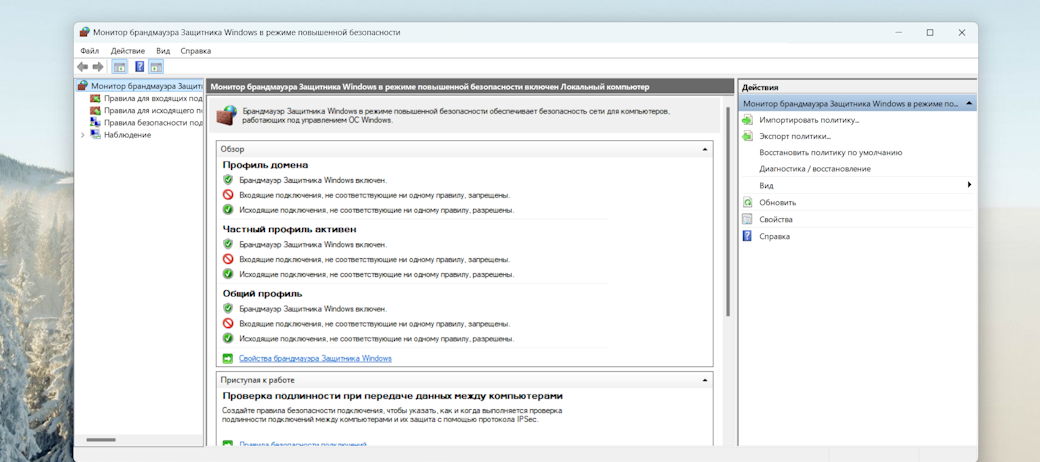Click the red blocked icon under Профиль домена
This screenshot has height=462, width=1040.
(x=228, y=195)
